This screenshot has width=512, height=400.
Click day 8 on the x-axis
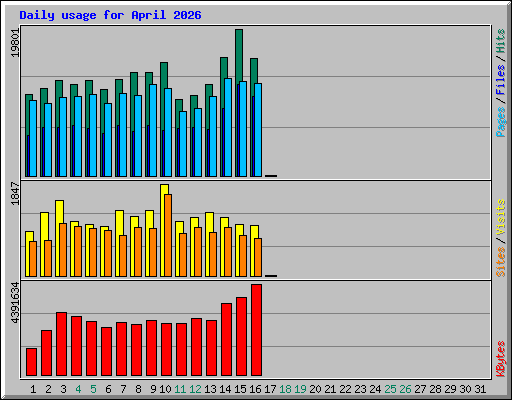(138, 389)
